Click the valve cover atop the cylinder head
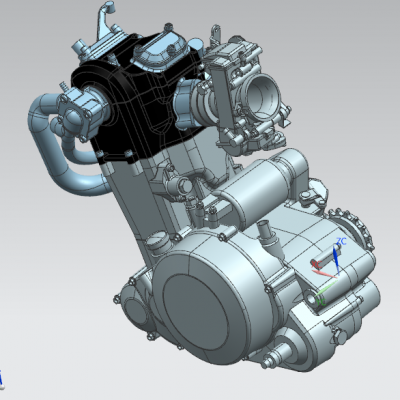Screen dimensions: 400x400 pyautogui.click(x=160, y=53)
